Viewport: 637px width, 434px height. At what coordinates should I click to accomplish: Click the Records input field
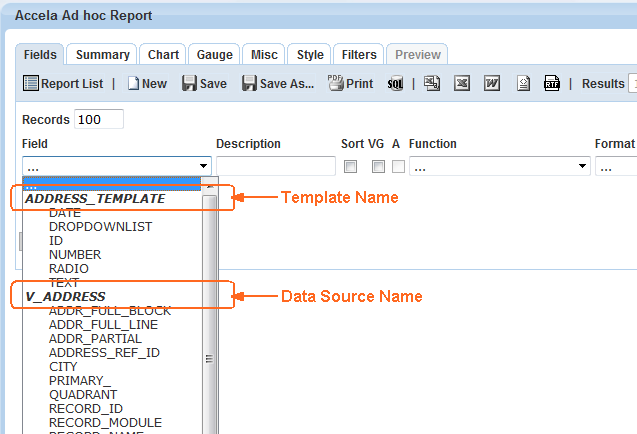[98, 120]
